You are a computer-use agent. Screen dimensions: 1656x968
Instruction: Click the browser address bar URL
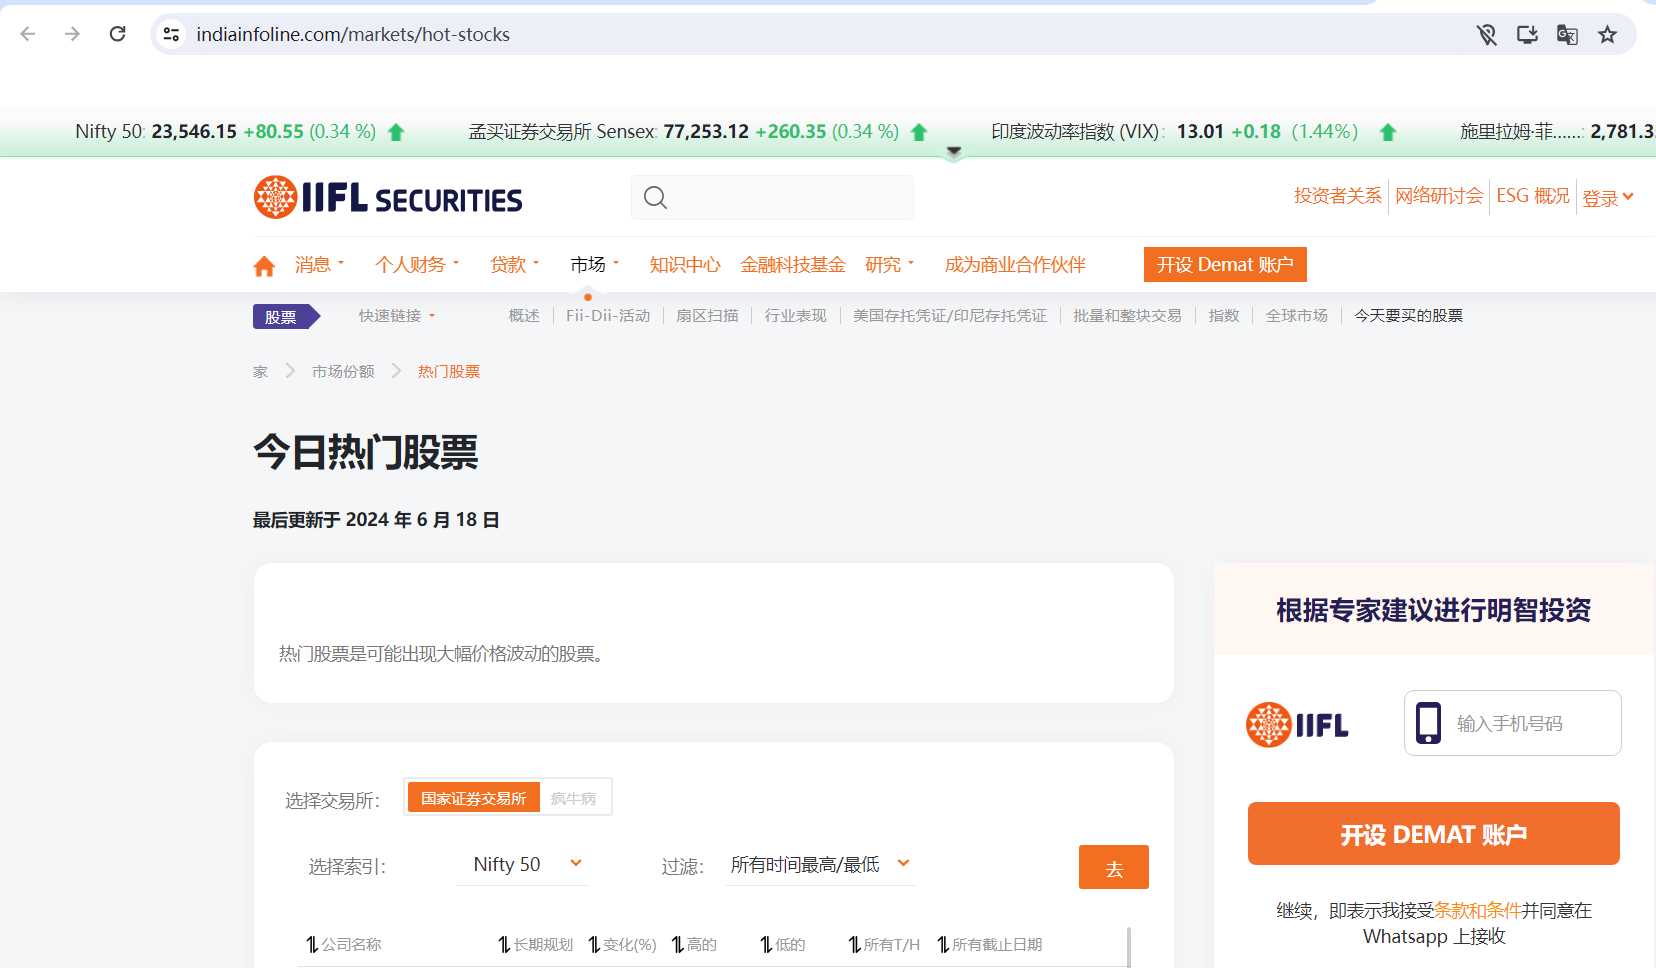tap(353, 34)
